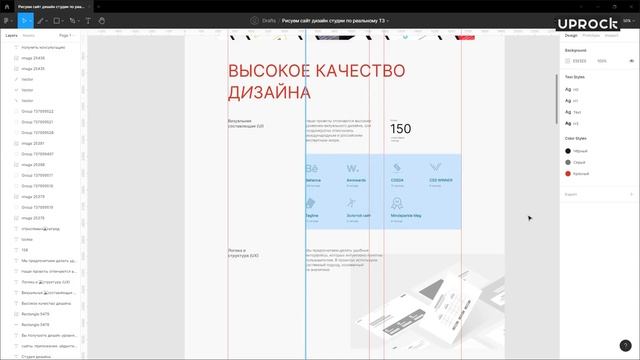Click the Tagline award icon on the canvas
Viewport: 640px width, 360px height.
[x=311, y=203]
